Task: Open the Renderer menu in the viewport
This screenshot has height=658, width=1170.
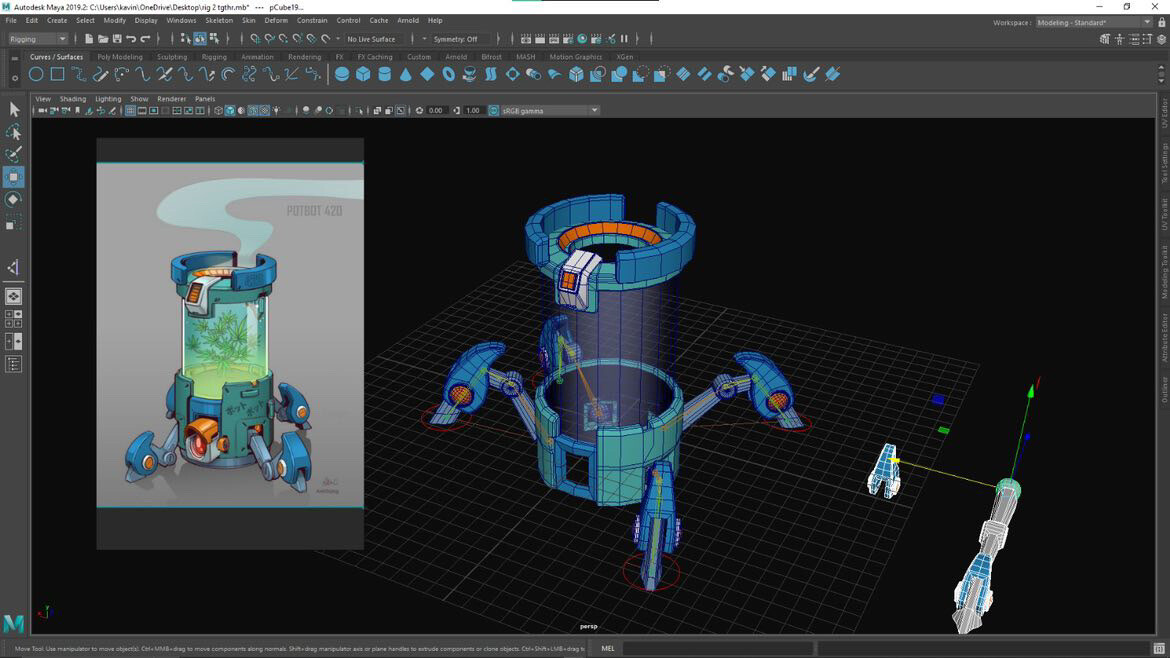Action: 171,98
